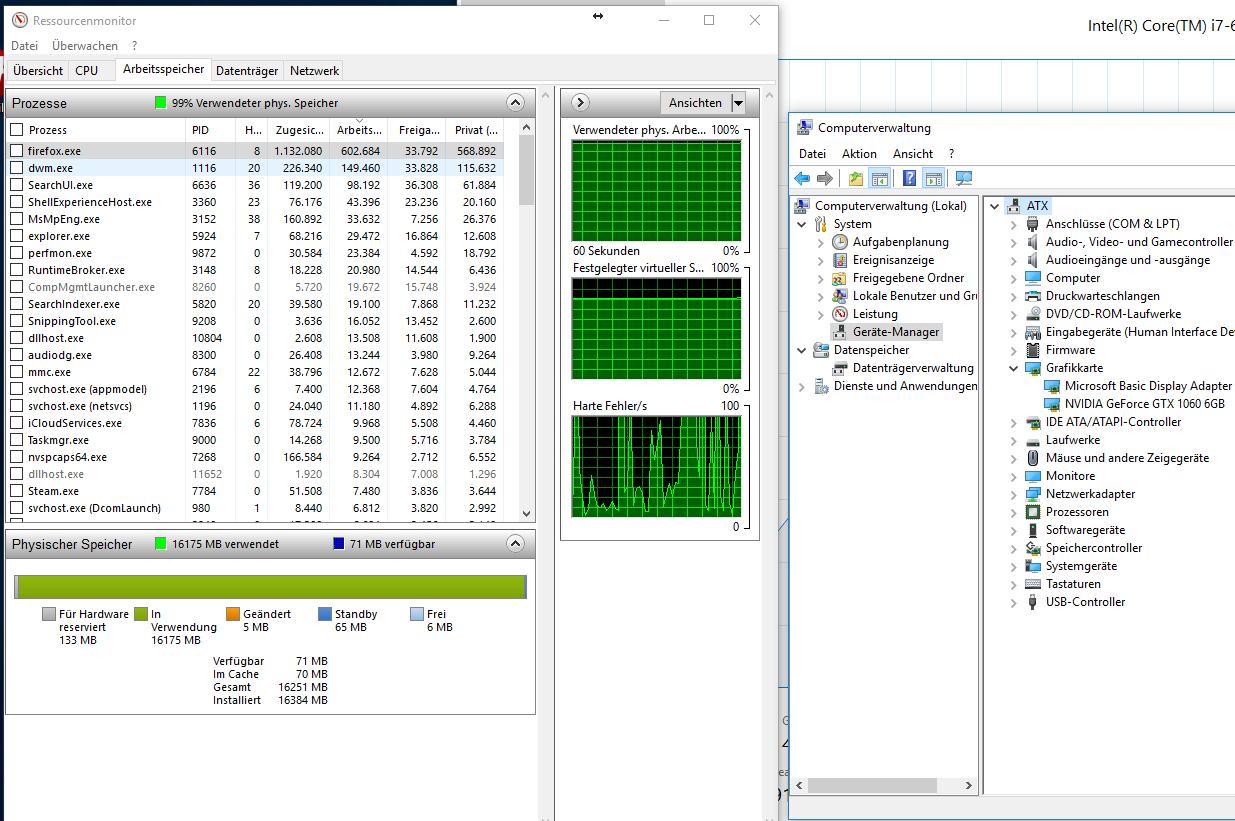The height and width of the screenshot is (821, 1235).
Task: Click the blue Standby legend swatch
Action: pos(325,614)
